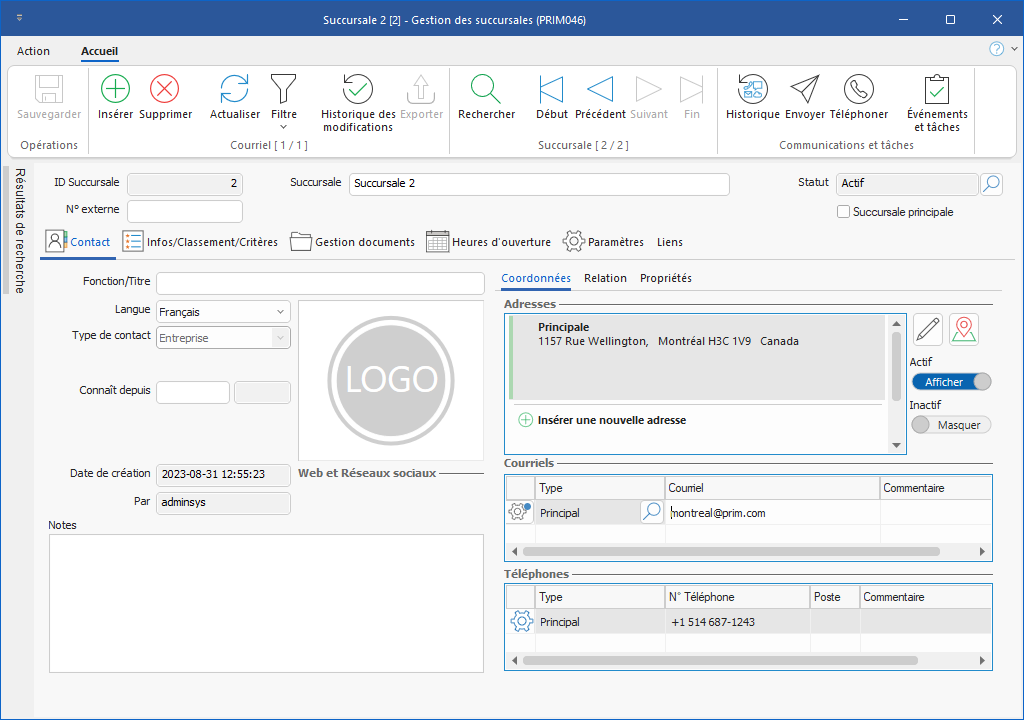Show address on map with pin icon
Image resolution: width=1024 pixels, height=720 pixels.
963,329
